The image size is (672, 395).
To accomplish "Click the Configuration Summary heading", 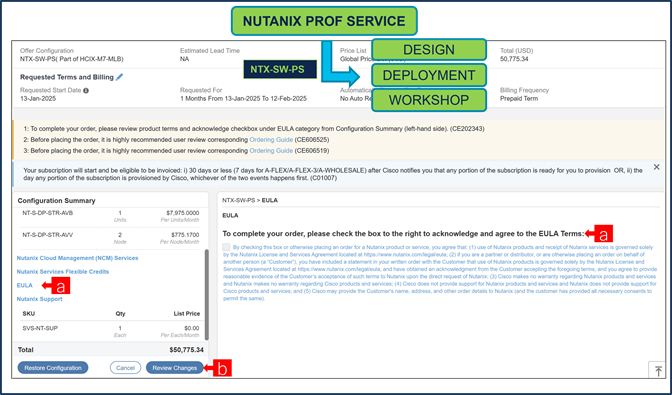I will (x=57, y=200).
